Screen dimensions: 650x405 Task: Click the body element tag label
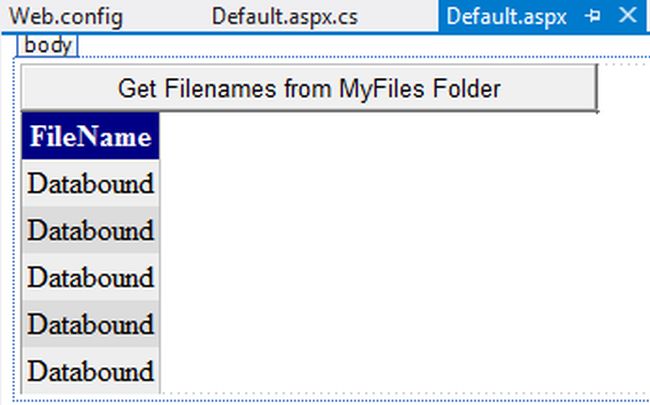click(47, 46)
